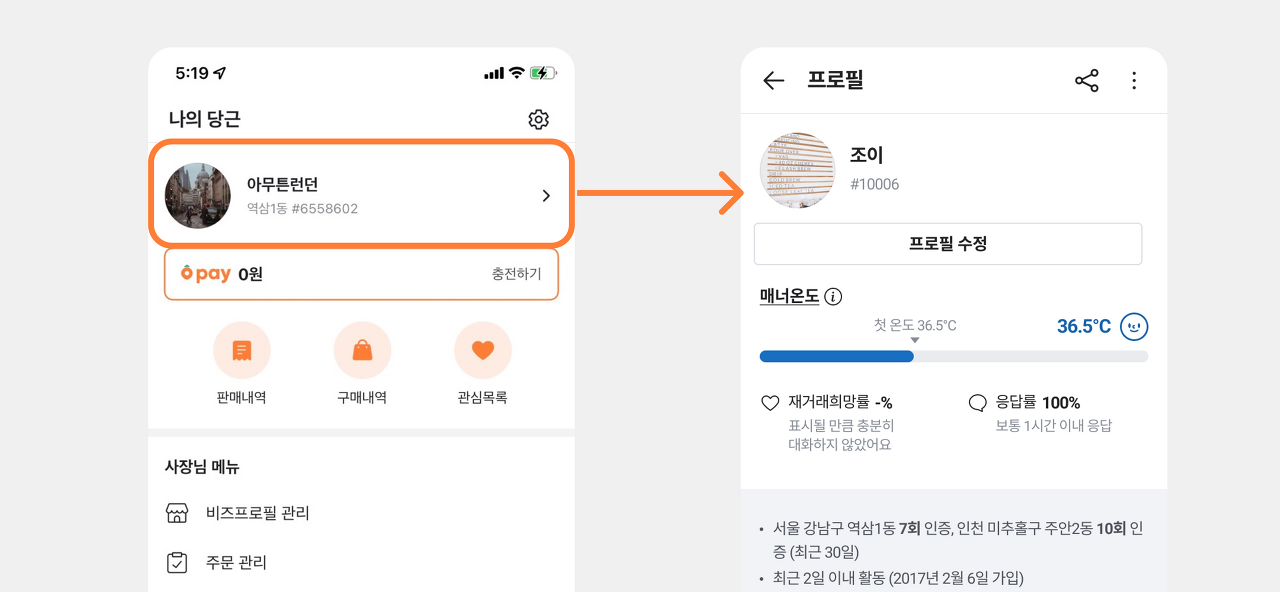The image size is (1280, 592).
Task: Click the 사장님 메뉴 section heading
Action: [202, 467]
